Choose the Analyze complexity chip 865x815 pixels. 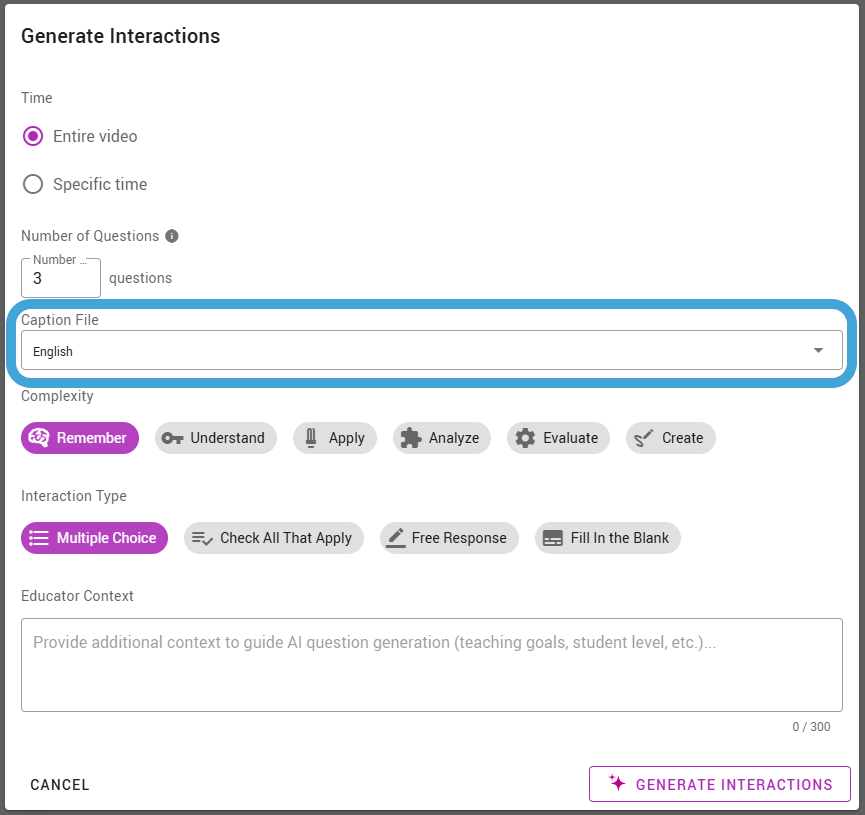[442, 438]
